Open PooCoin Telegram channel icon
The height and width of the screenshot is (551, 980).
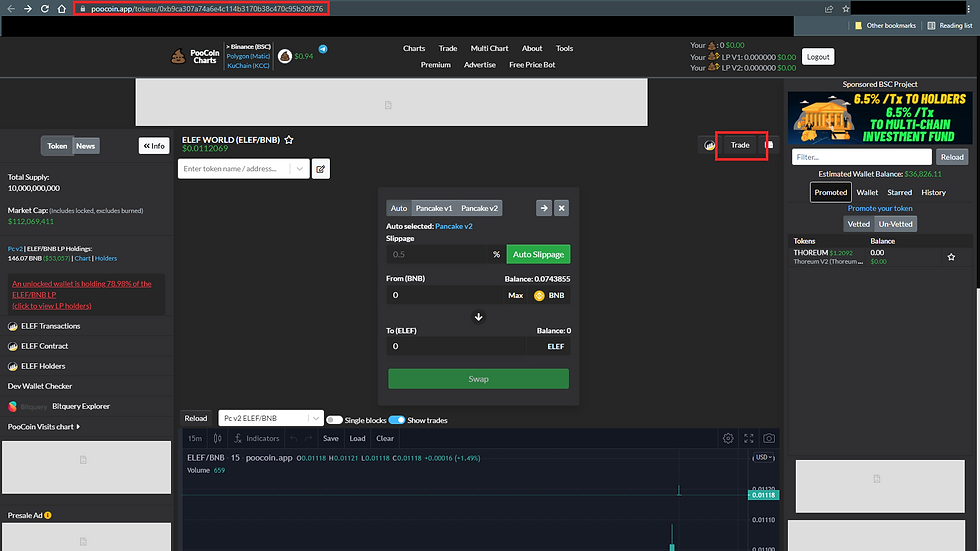(x=323, y=49)
